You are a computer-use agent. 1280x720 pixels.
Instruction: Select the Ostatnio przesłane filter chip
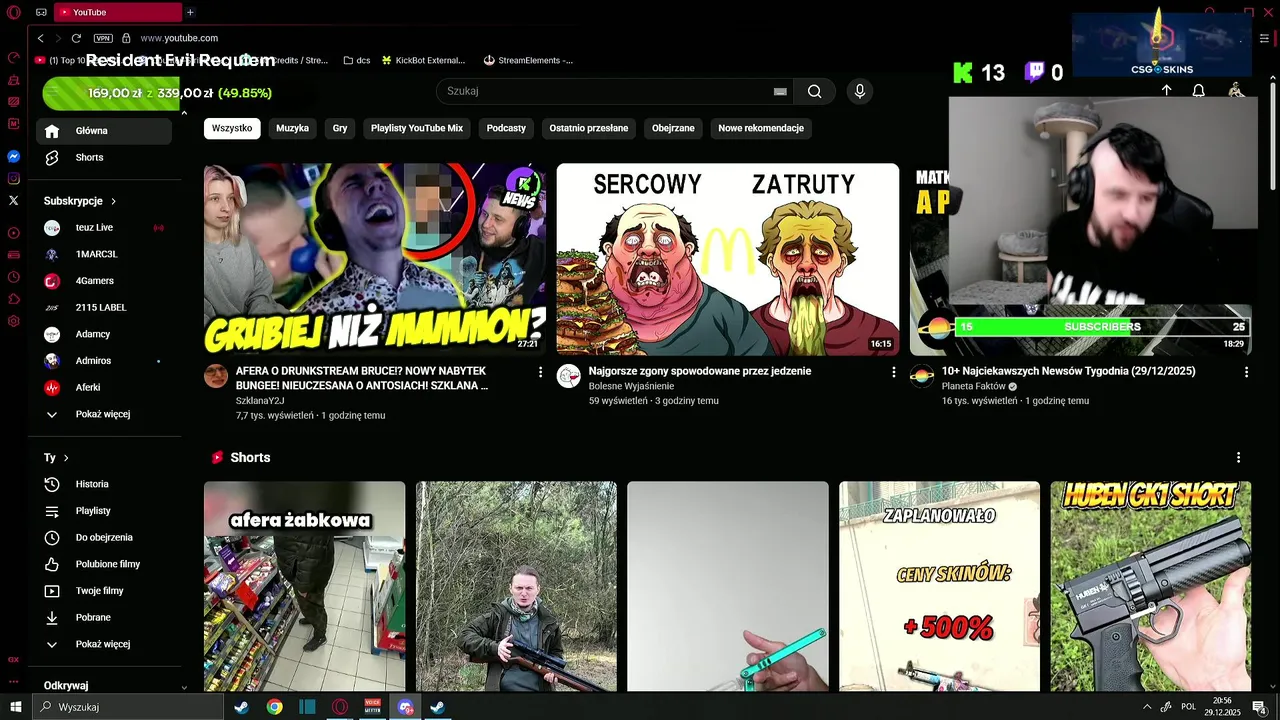pos(589,128)
